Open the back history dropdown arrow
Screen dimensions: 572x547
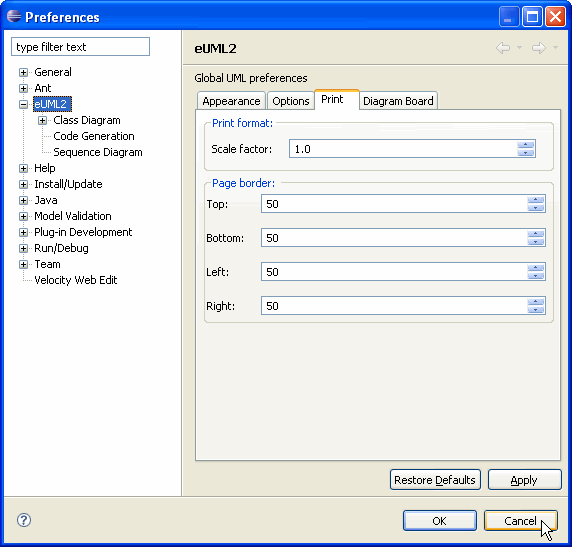[519, 47]
